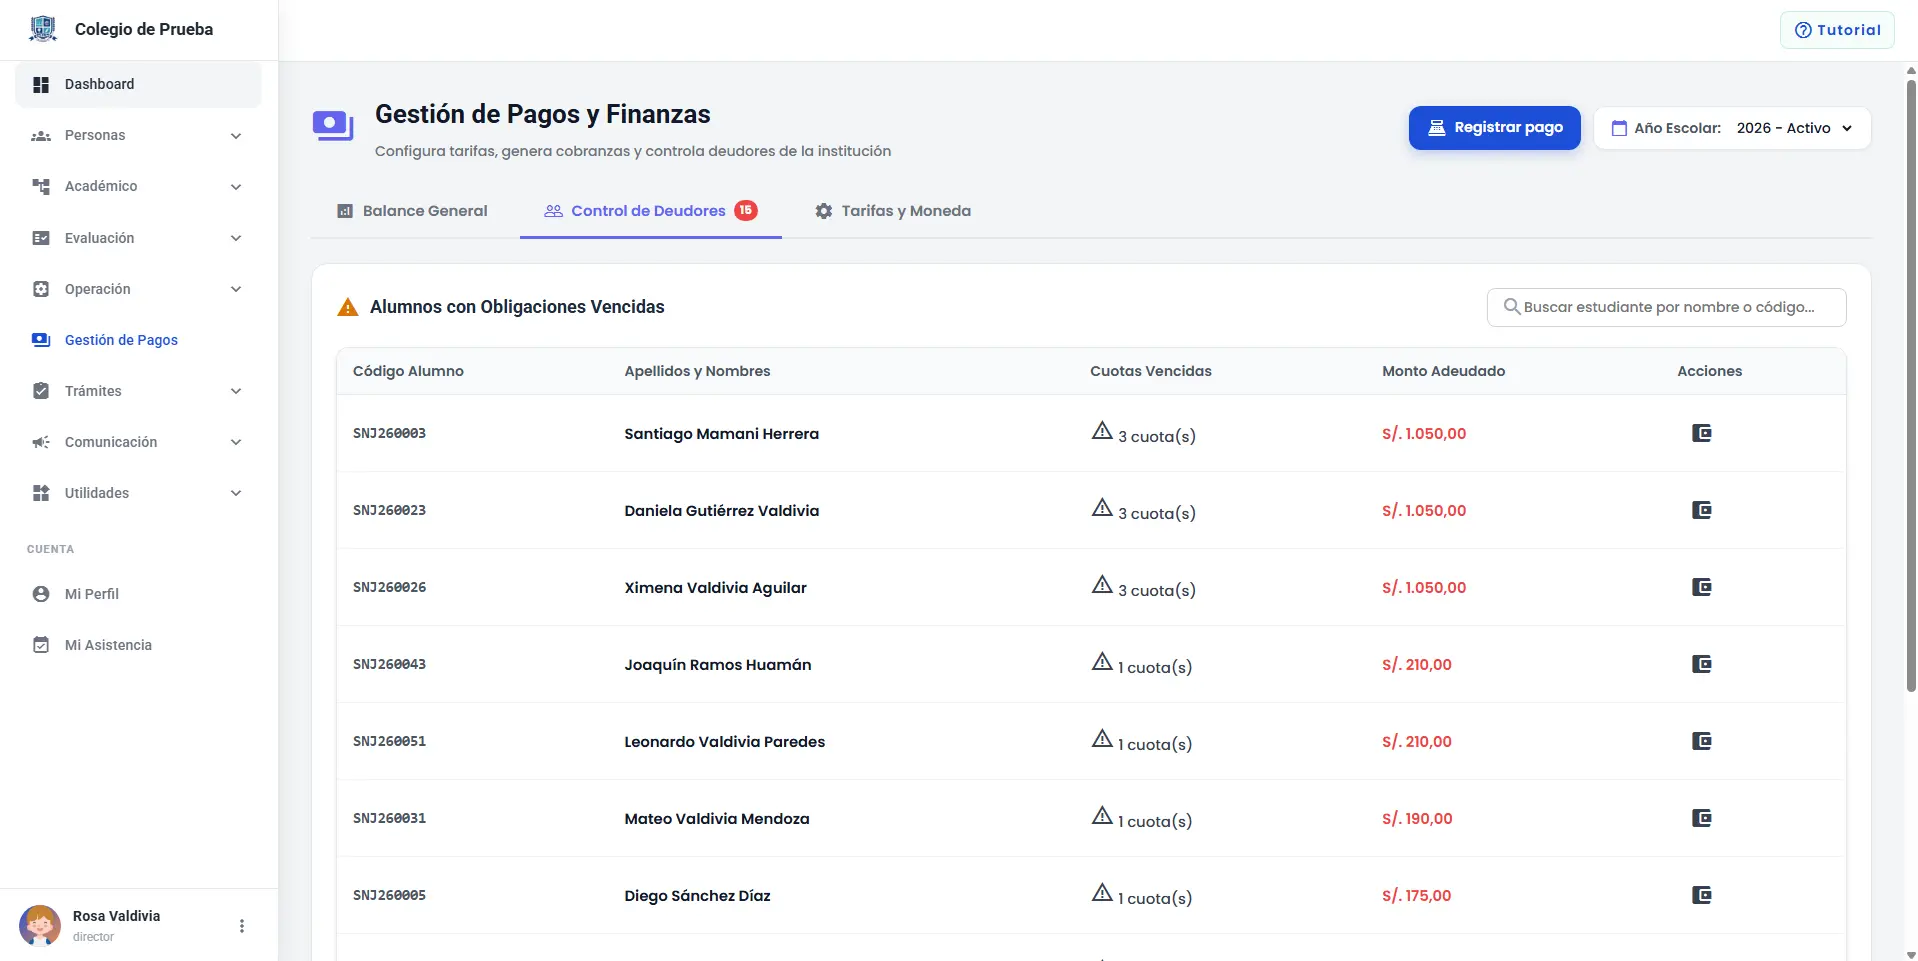Click the Cuotas Vencidas column header
Image resolution: width=1918 pixels, height=961 pixels.
coord(1150,371)
